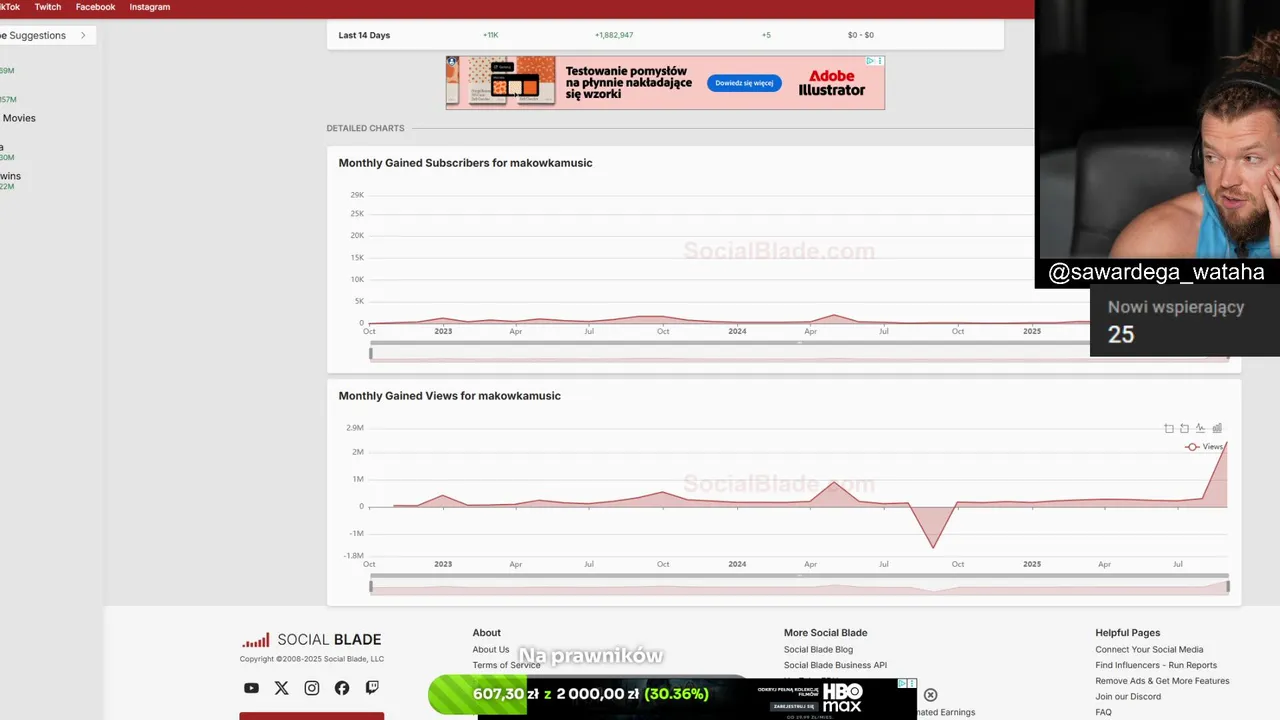Click 'Last 14 Days' row label

(x=364, y=35)
